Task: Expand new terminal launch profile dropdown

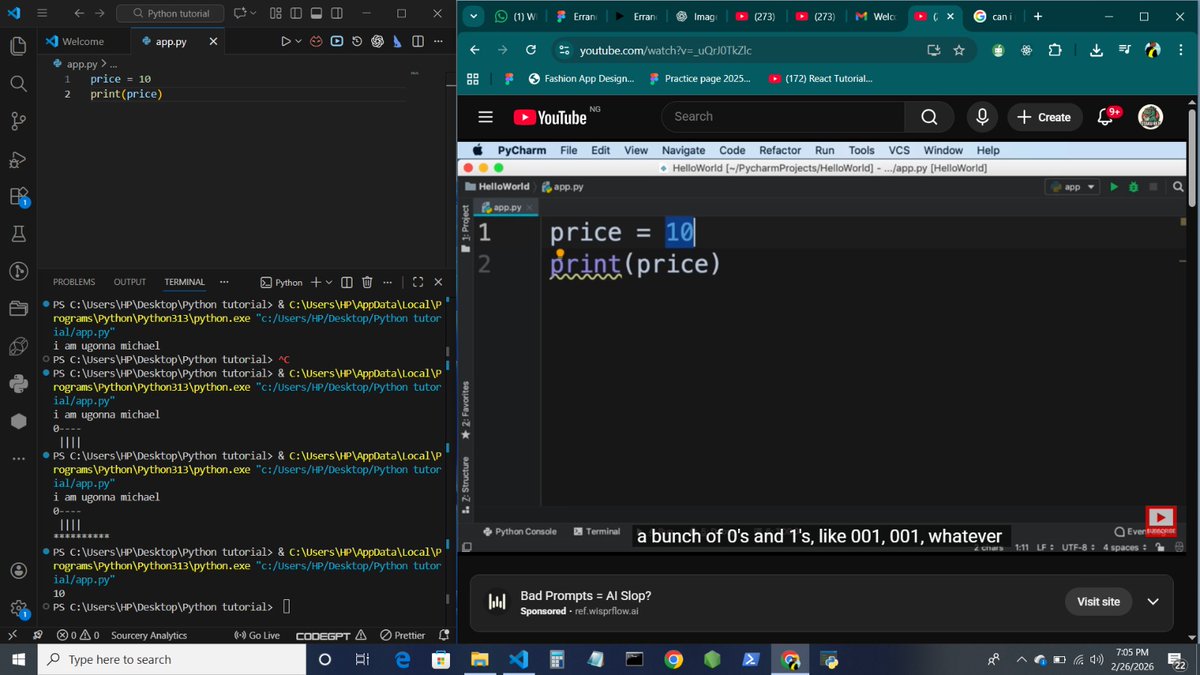Action: [x=328, y=282]
